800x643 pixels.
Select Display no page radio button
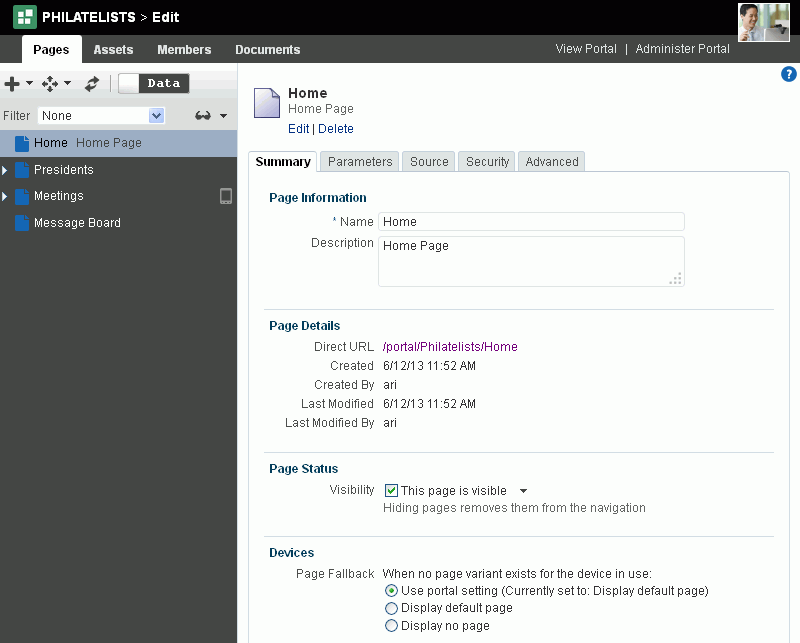[391, 626]
